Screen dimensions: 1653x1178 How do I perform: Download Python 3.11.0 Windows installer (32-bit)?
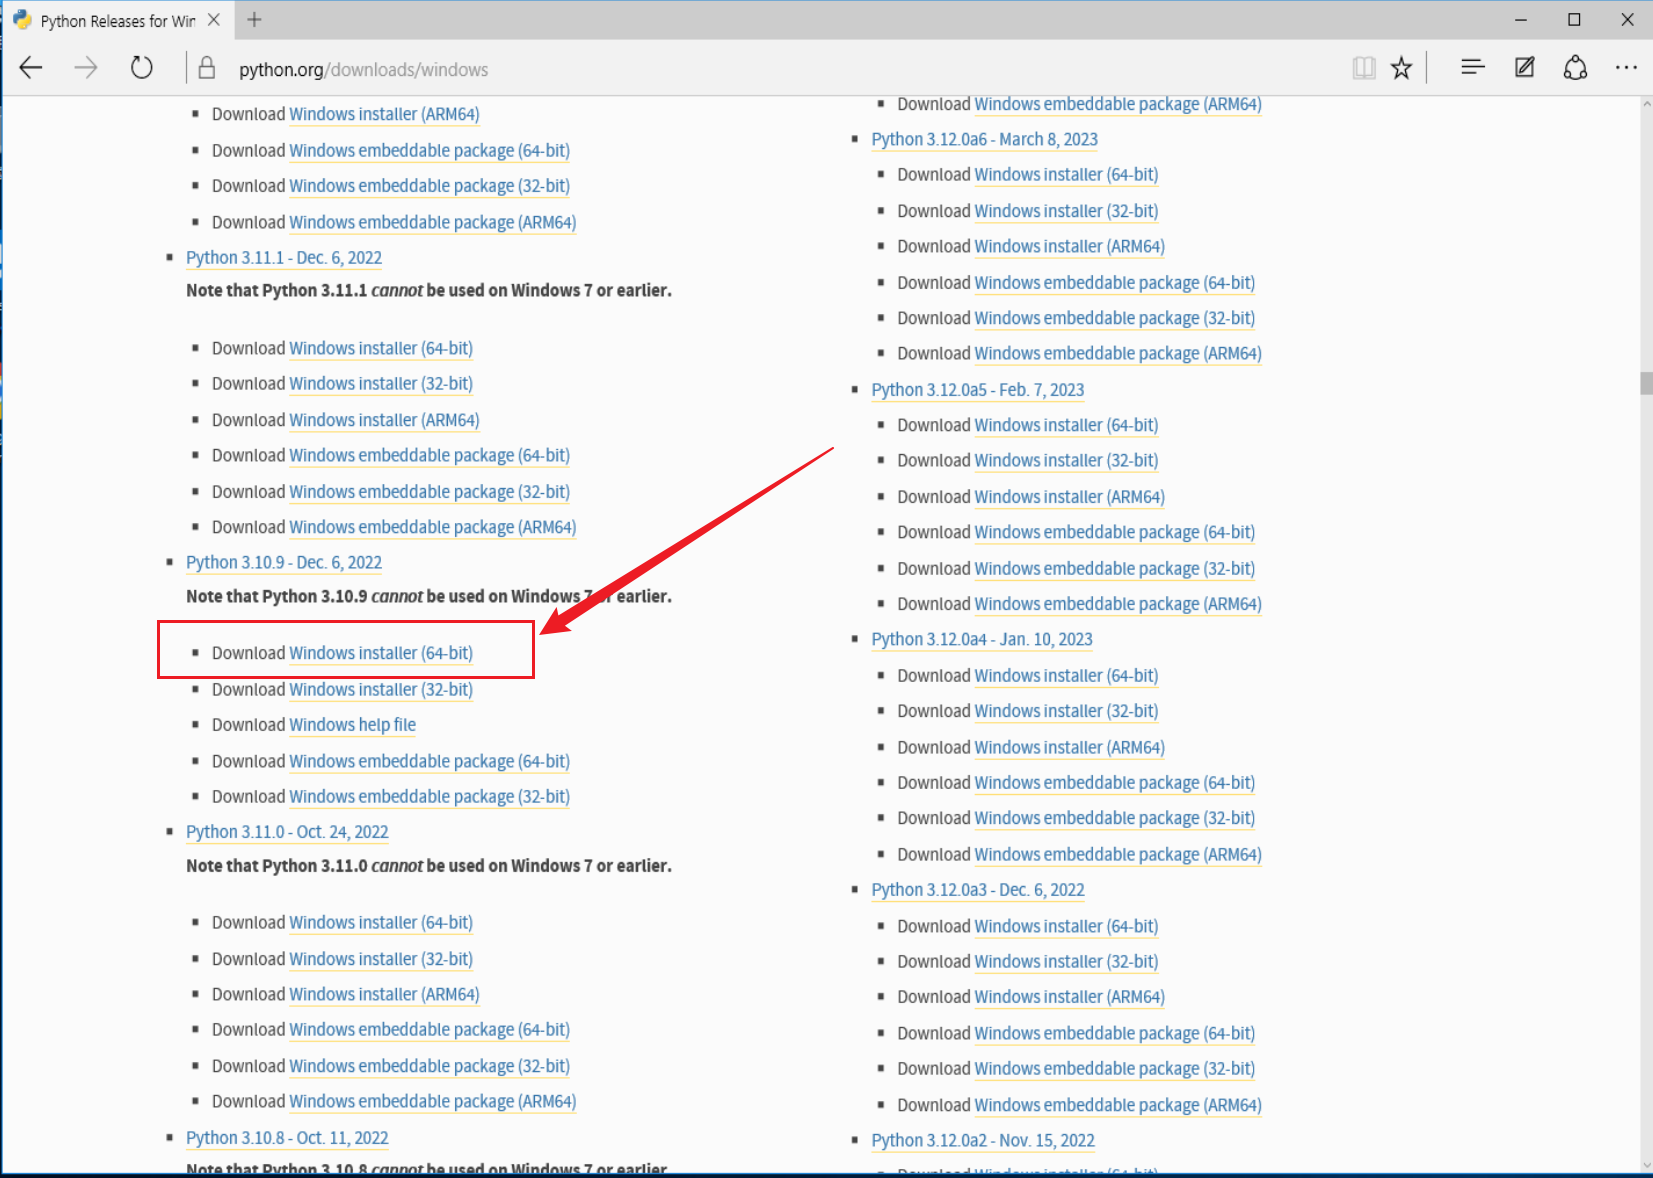pyautogui.click(x=381, y=959)
